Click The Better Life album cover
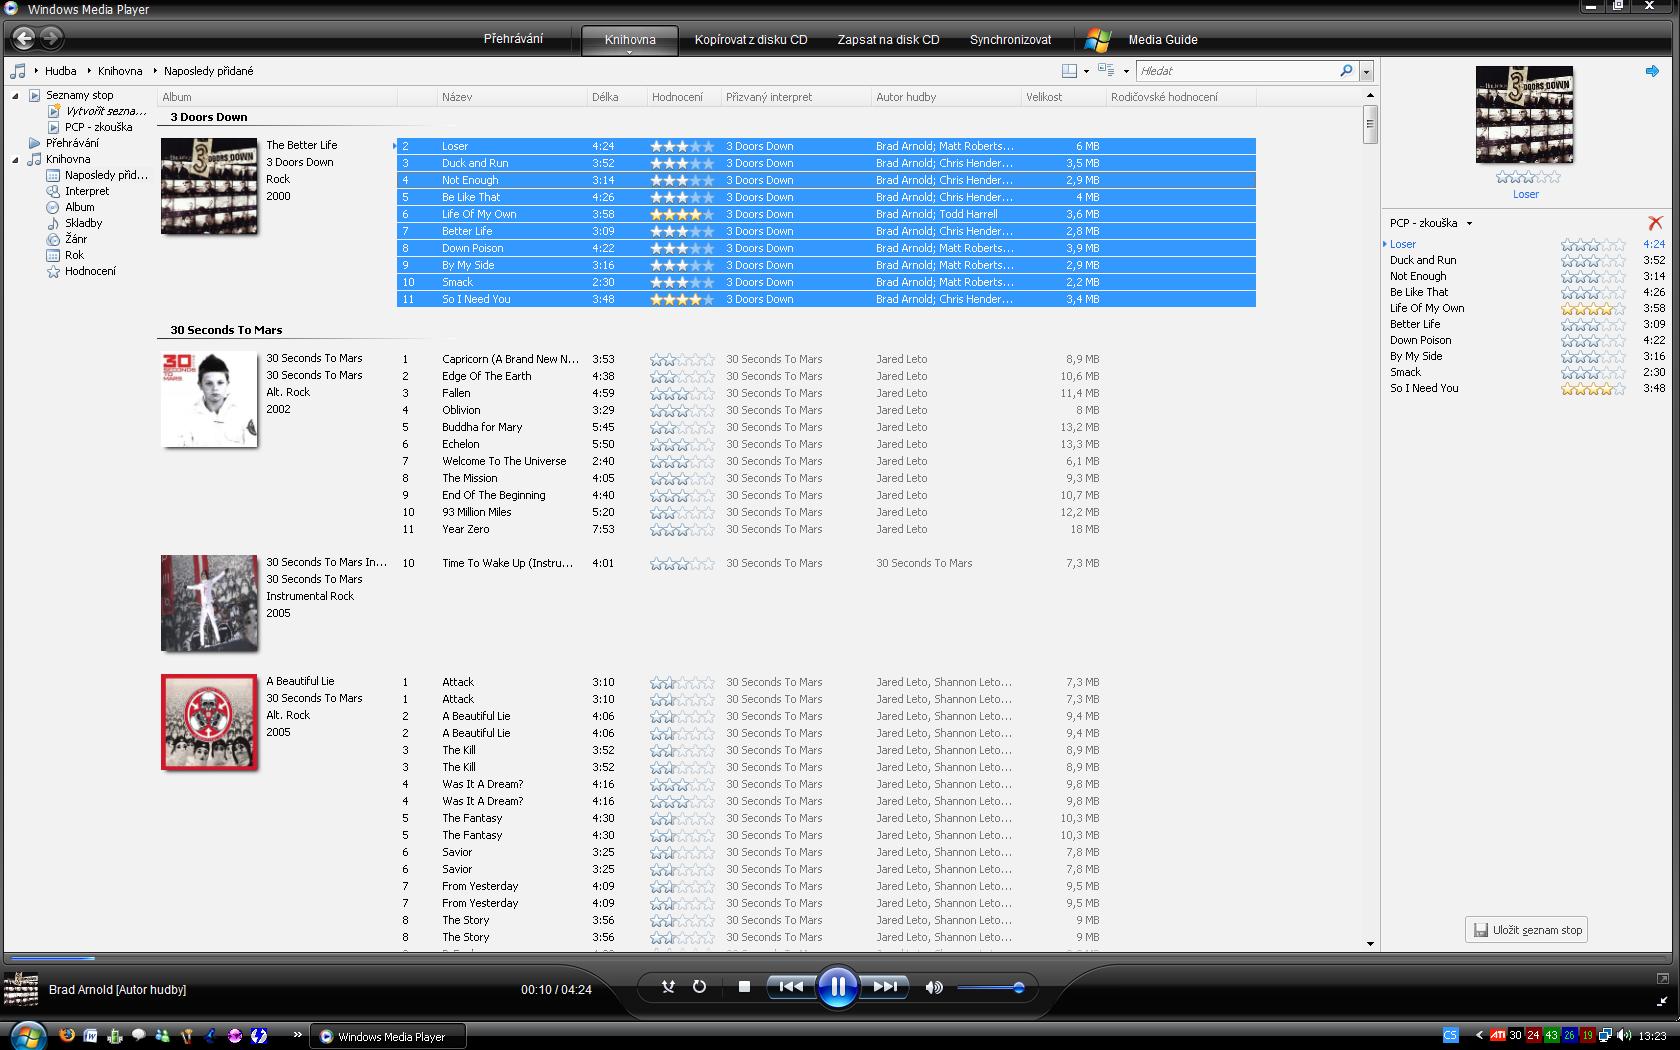 pyautogui.click(x=209, y=186)
